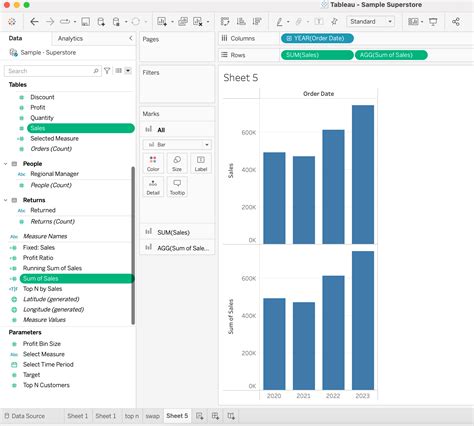Click the Save icon in toolbar
Viewport: 474px width, 426px height.
(86, 22)
